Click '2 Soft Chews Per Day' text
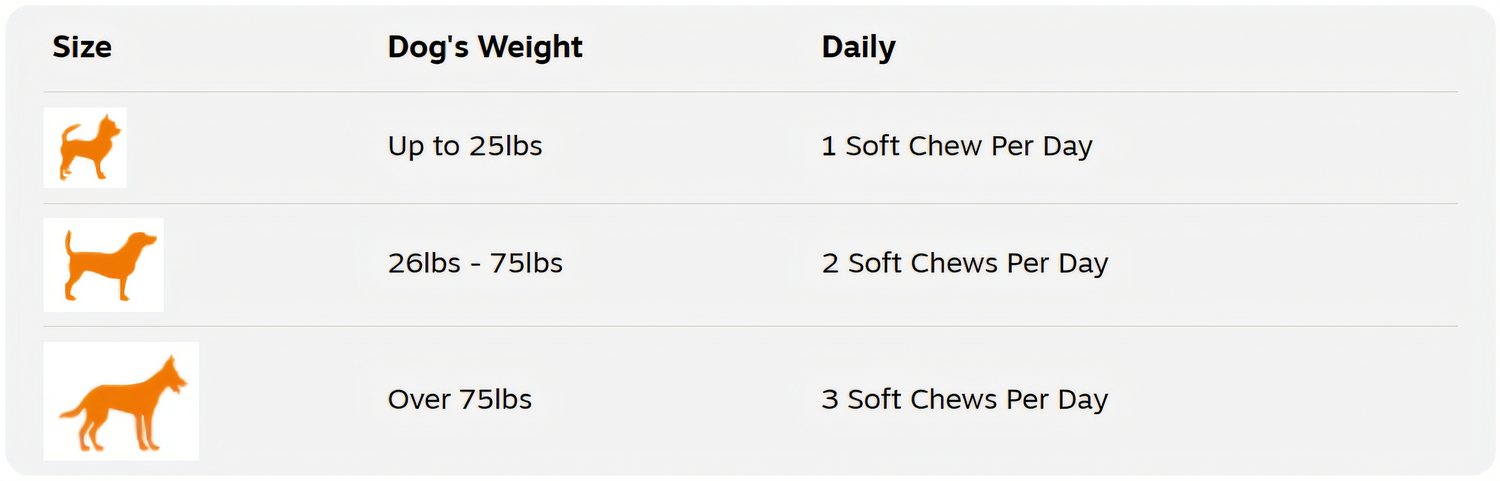Viewport: 1500px width, 481px height. 964,263
